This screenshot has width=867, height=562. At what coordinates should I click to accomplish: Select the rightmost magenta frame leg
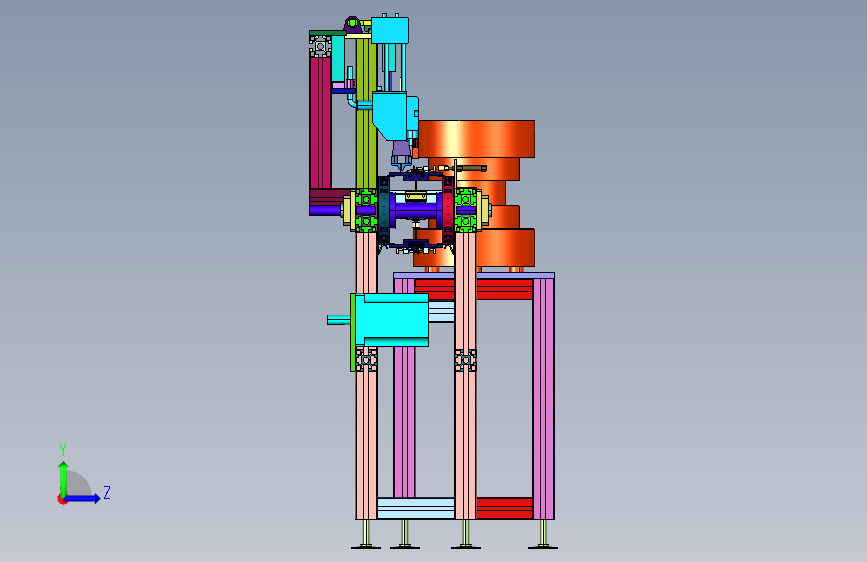pos(544,399)
